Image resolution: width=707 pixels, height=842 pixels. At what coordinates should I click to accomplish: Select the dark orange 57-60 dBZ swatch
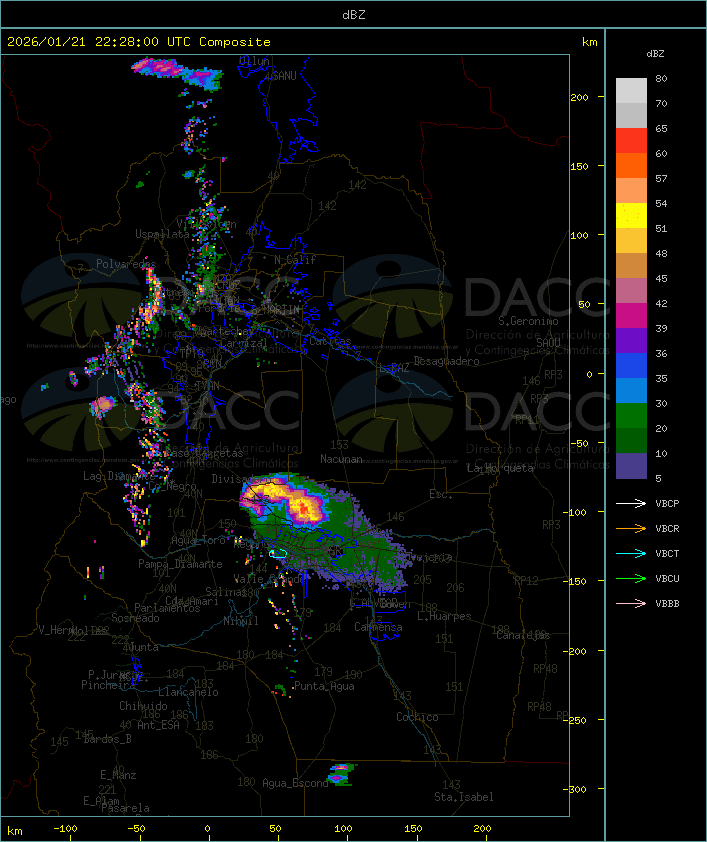(x=631, y=166)
